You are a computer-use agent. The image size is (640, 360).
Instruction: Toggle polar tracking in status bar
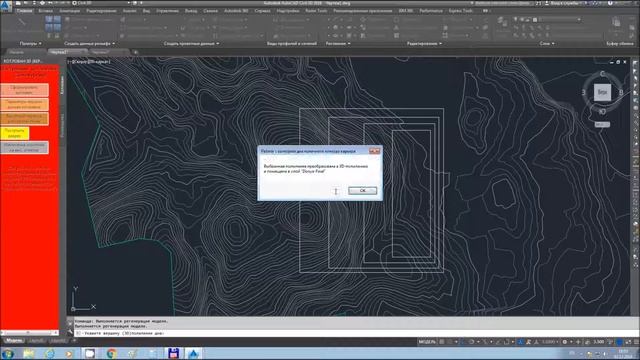pos(471,342)
